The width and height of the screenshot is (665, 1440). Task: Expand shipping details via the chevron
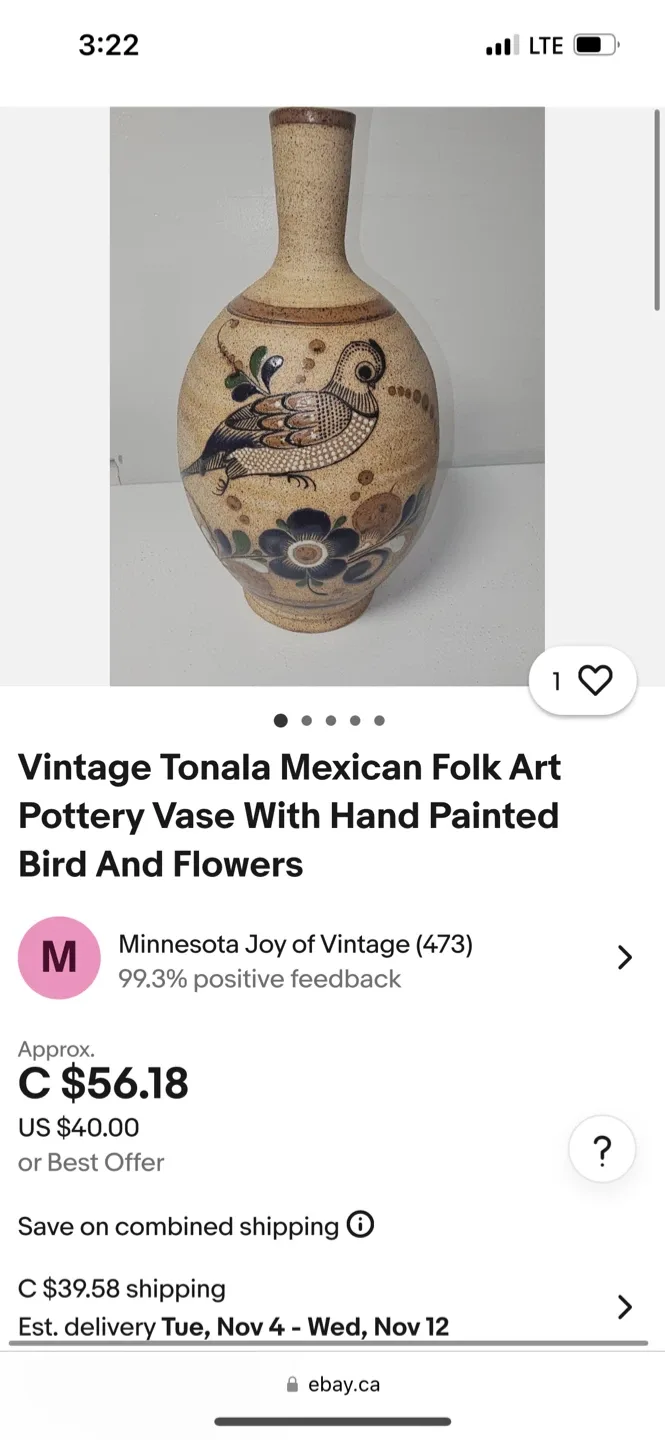point(626,1307)
